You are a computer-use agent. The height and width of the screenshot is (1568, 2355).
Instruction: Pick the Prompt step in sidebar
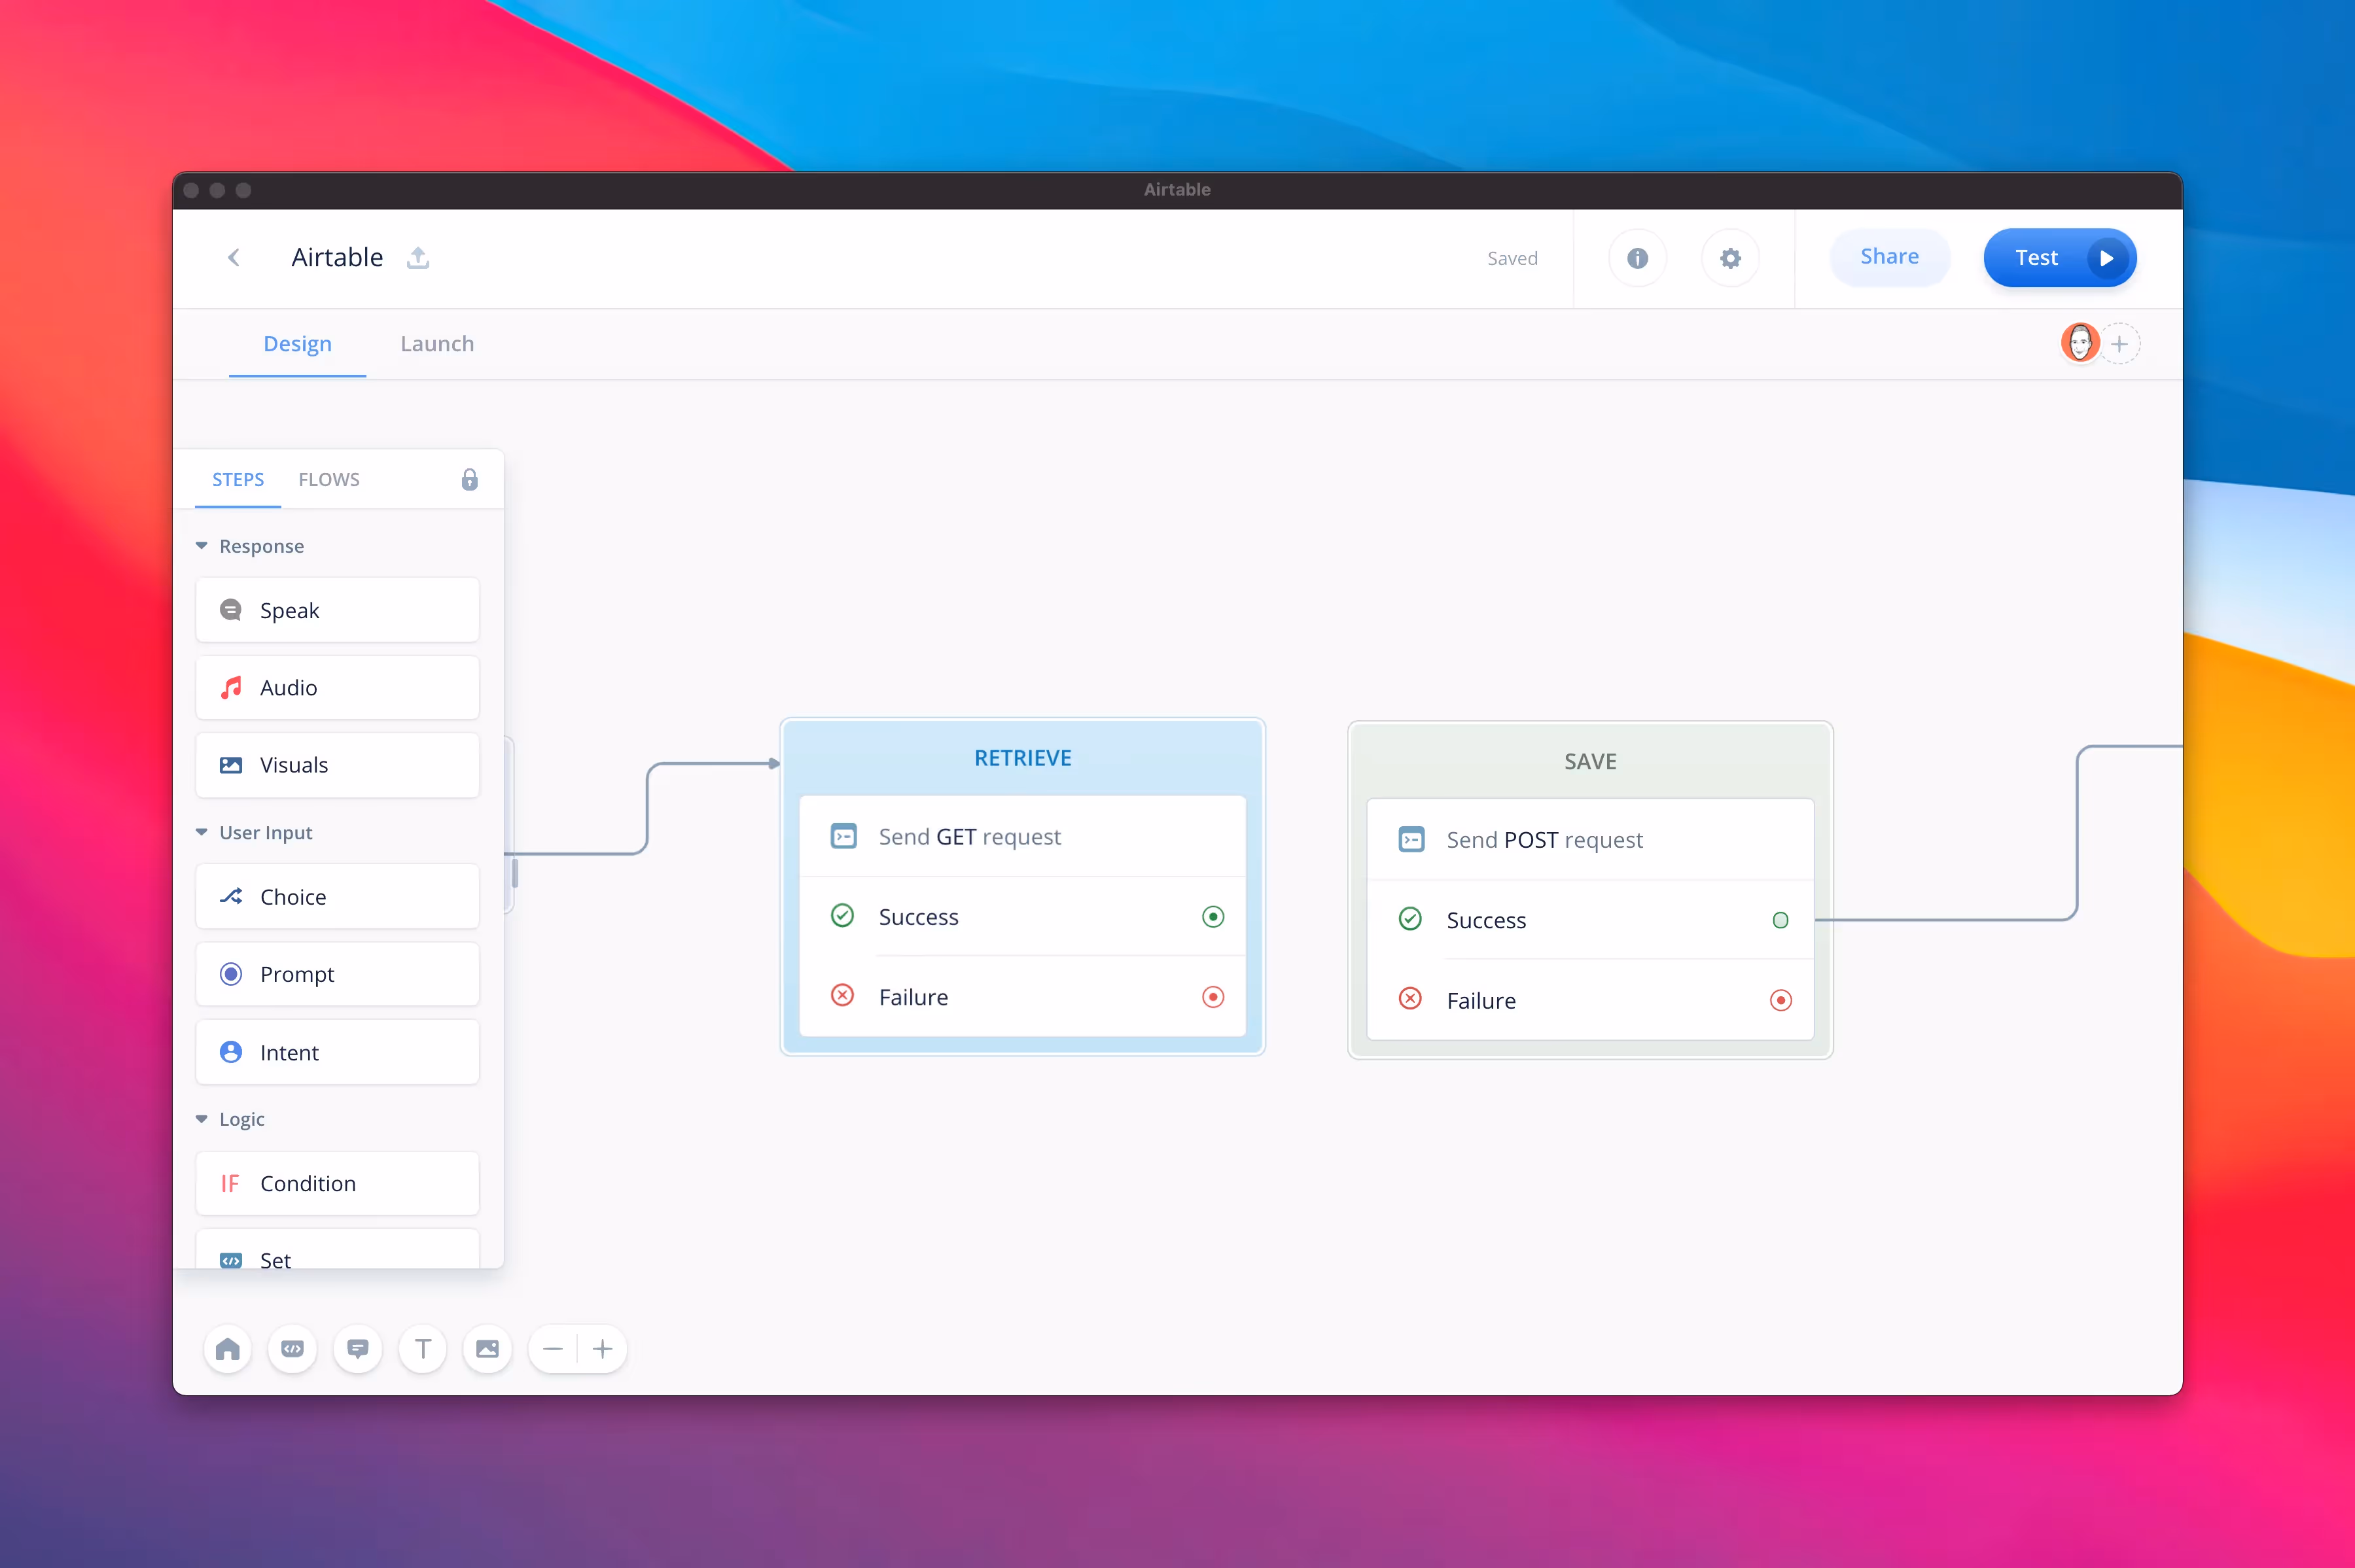click(x=337, y=974)
